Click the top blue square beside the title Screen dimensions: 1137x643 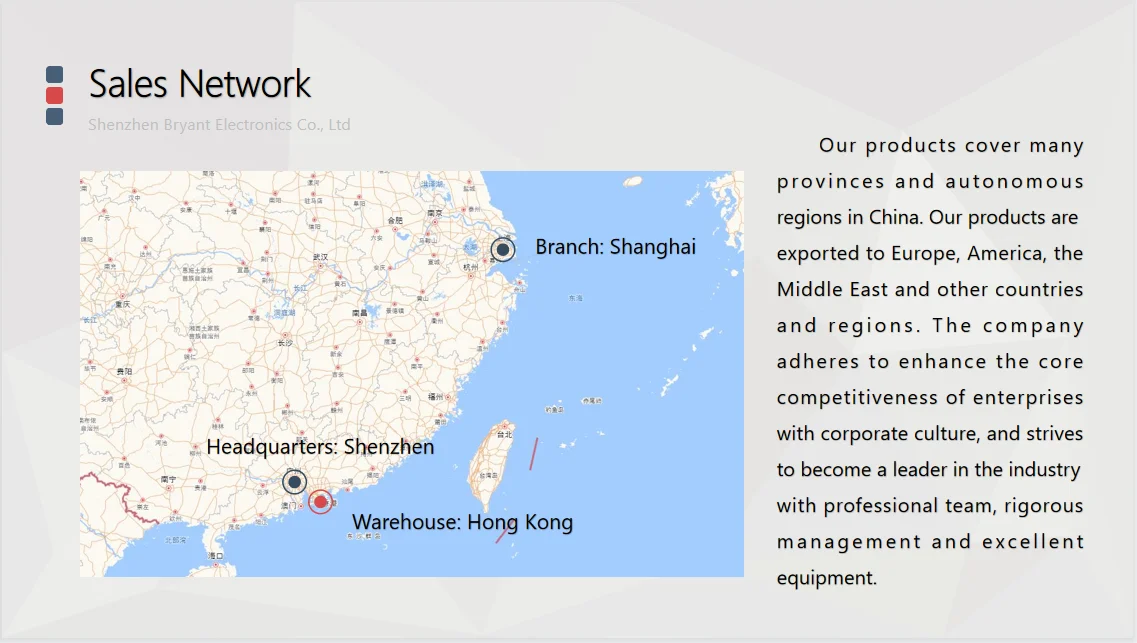coord(54,74)
